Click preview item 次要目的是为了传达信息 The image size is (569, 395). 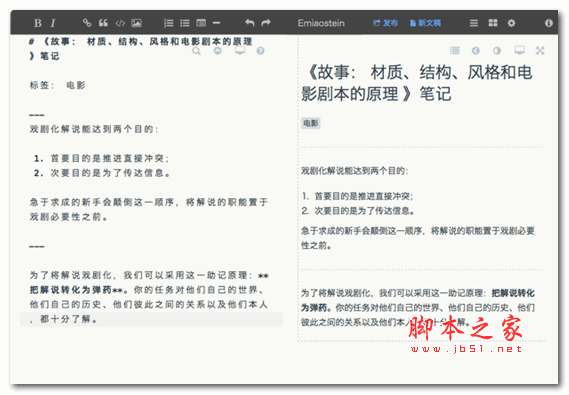click(x=364, y=211)
